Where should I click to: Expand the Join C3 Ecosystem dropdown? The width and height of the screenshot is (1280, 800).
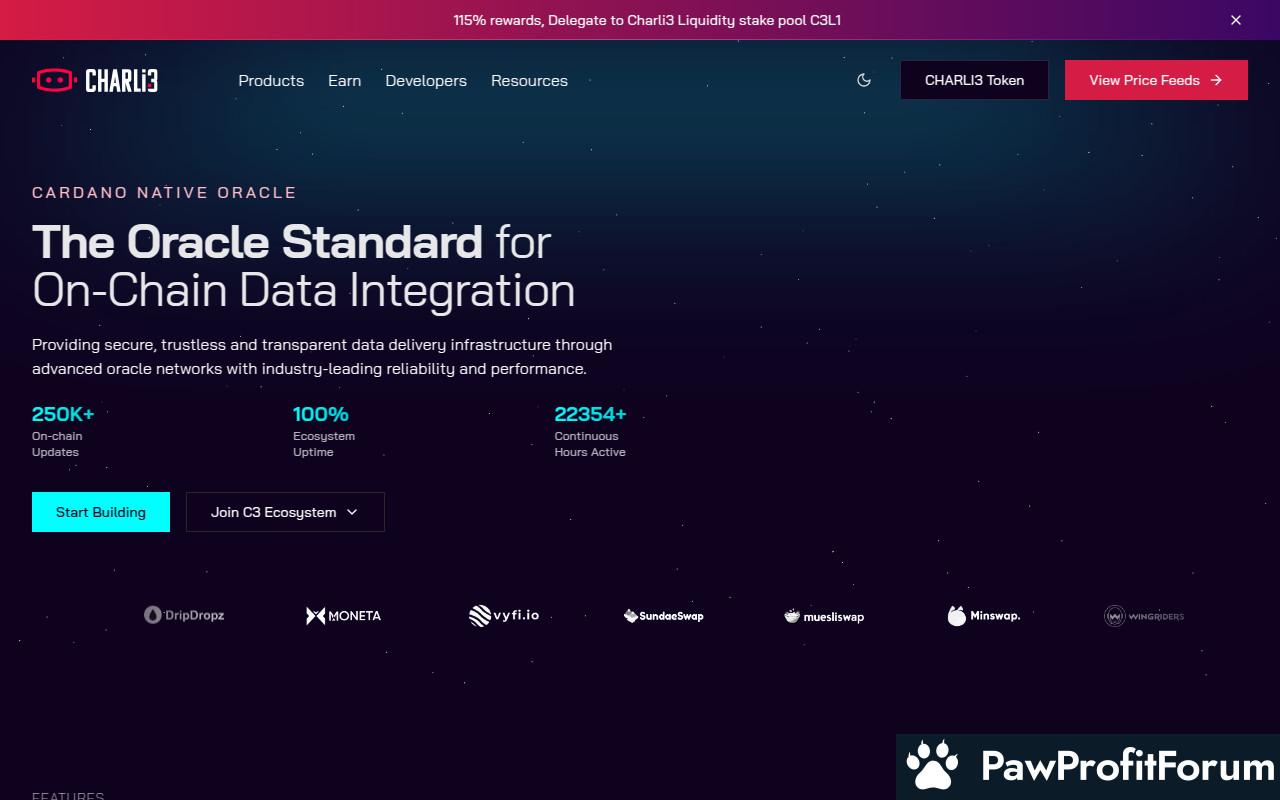(285, 512)
